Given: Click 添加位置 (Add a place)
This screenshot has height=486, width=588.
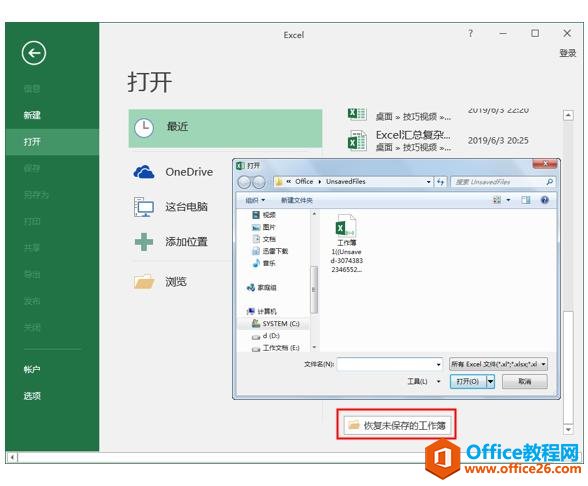Looking at the screenshot, I should [x=186, y=242].
